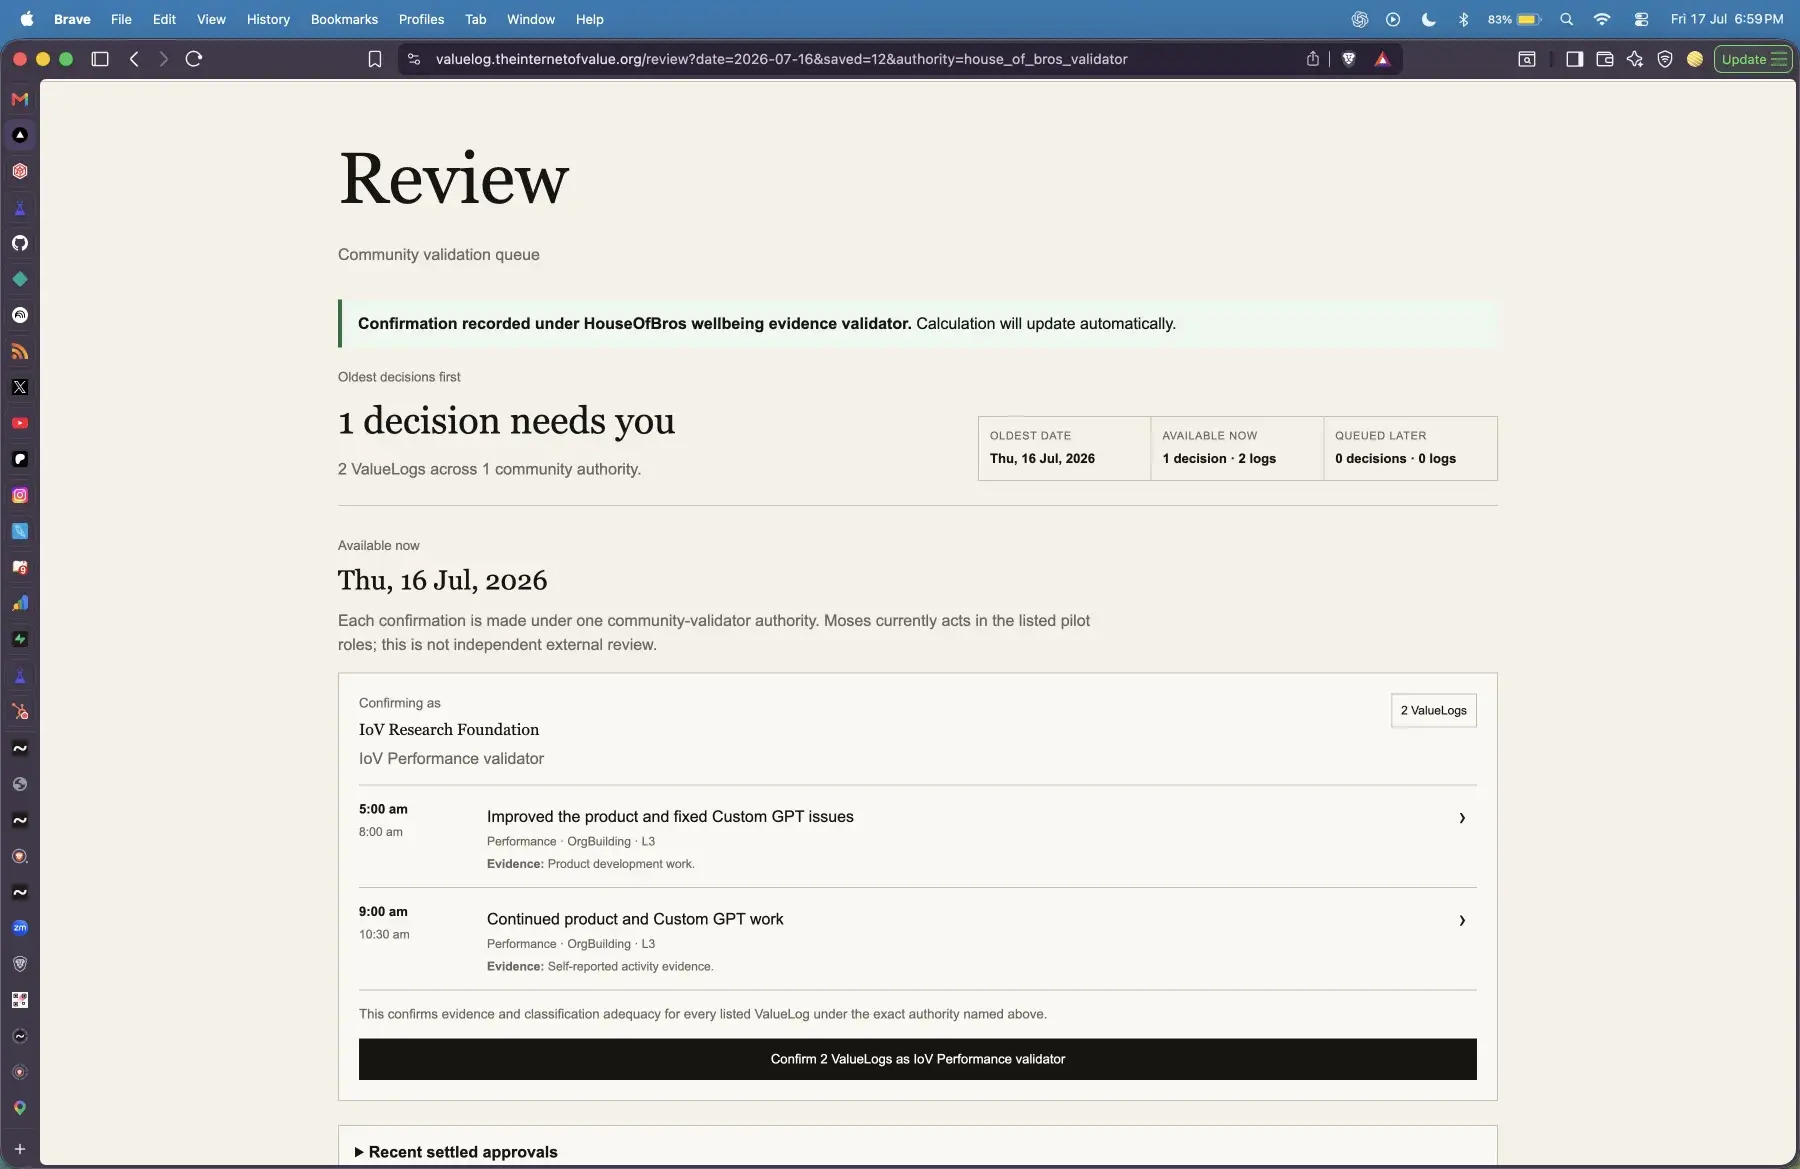The image size is (1800, 1169).
Task: Open the Bookmarks menu
Action: 344,19
